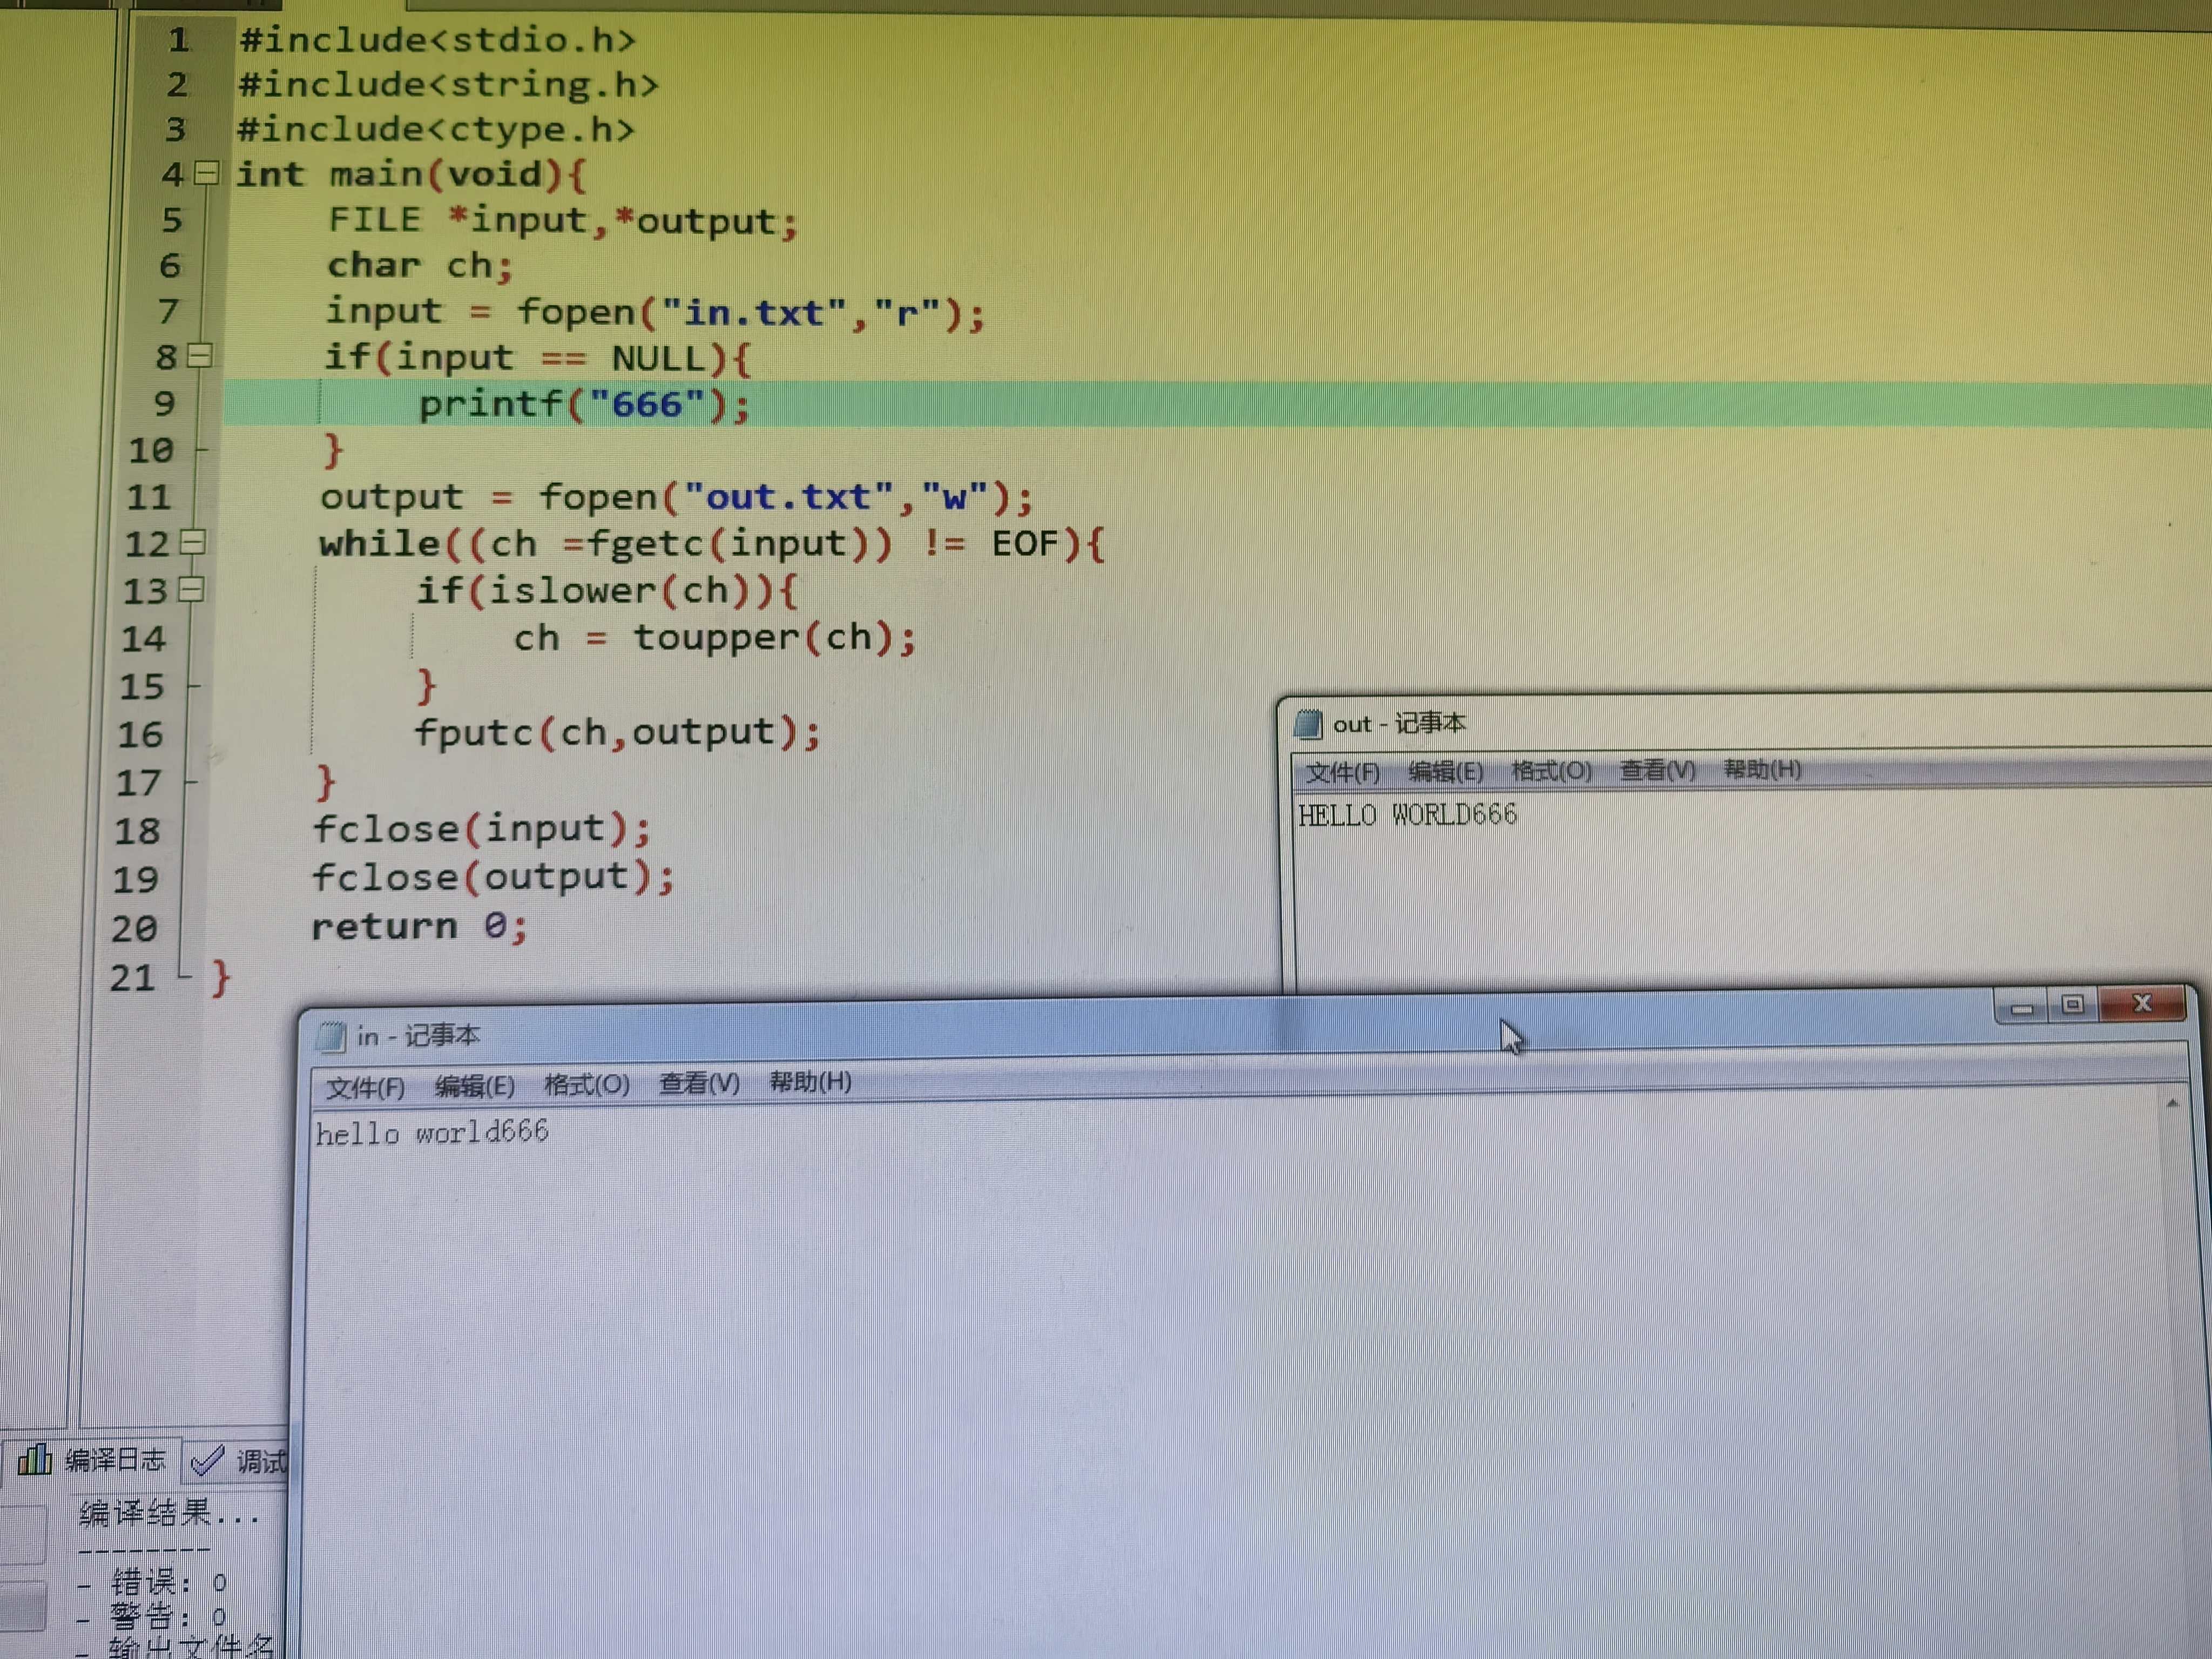Collapse the while loop fold at line 12
The width and height of the screenshot is (2212, 1659).
[x=194, y=542]
